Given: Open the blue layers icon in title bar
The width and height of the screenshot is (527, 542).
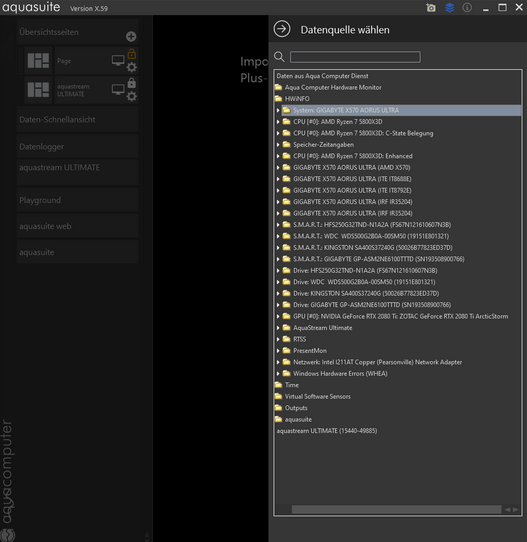Looking at the screenshot, I should (450, 7).
